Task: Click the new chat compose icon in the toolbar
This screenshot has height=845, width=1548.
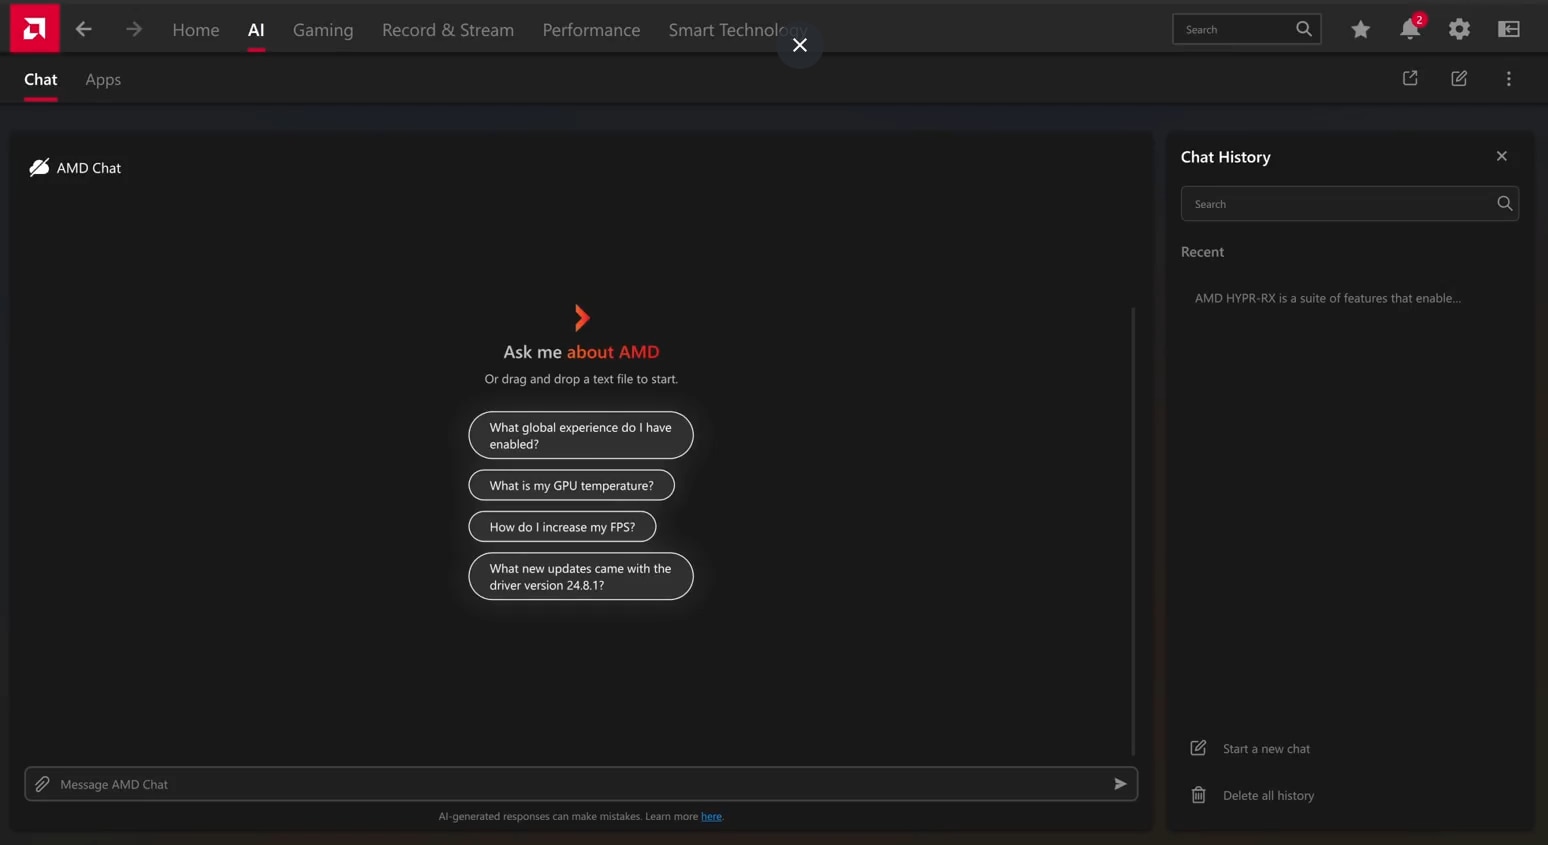Action: click(1459, 78)
